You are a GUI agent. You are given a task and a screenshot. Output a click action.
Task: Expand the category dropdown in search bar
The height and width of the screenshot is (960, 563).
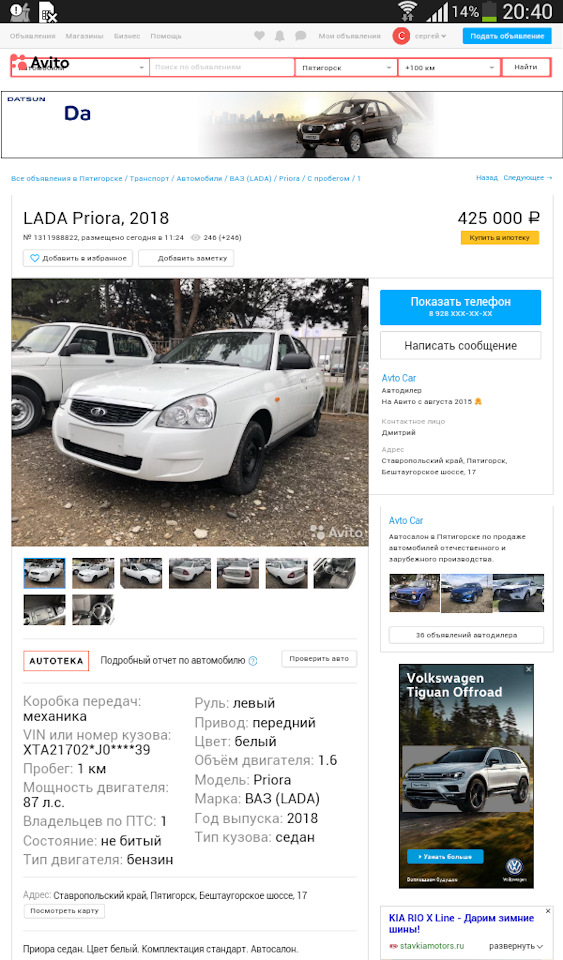[x=80, y=67]
